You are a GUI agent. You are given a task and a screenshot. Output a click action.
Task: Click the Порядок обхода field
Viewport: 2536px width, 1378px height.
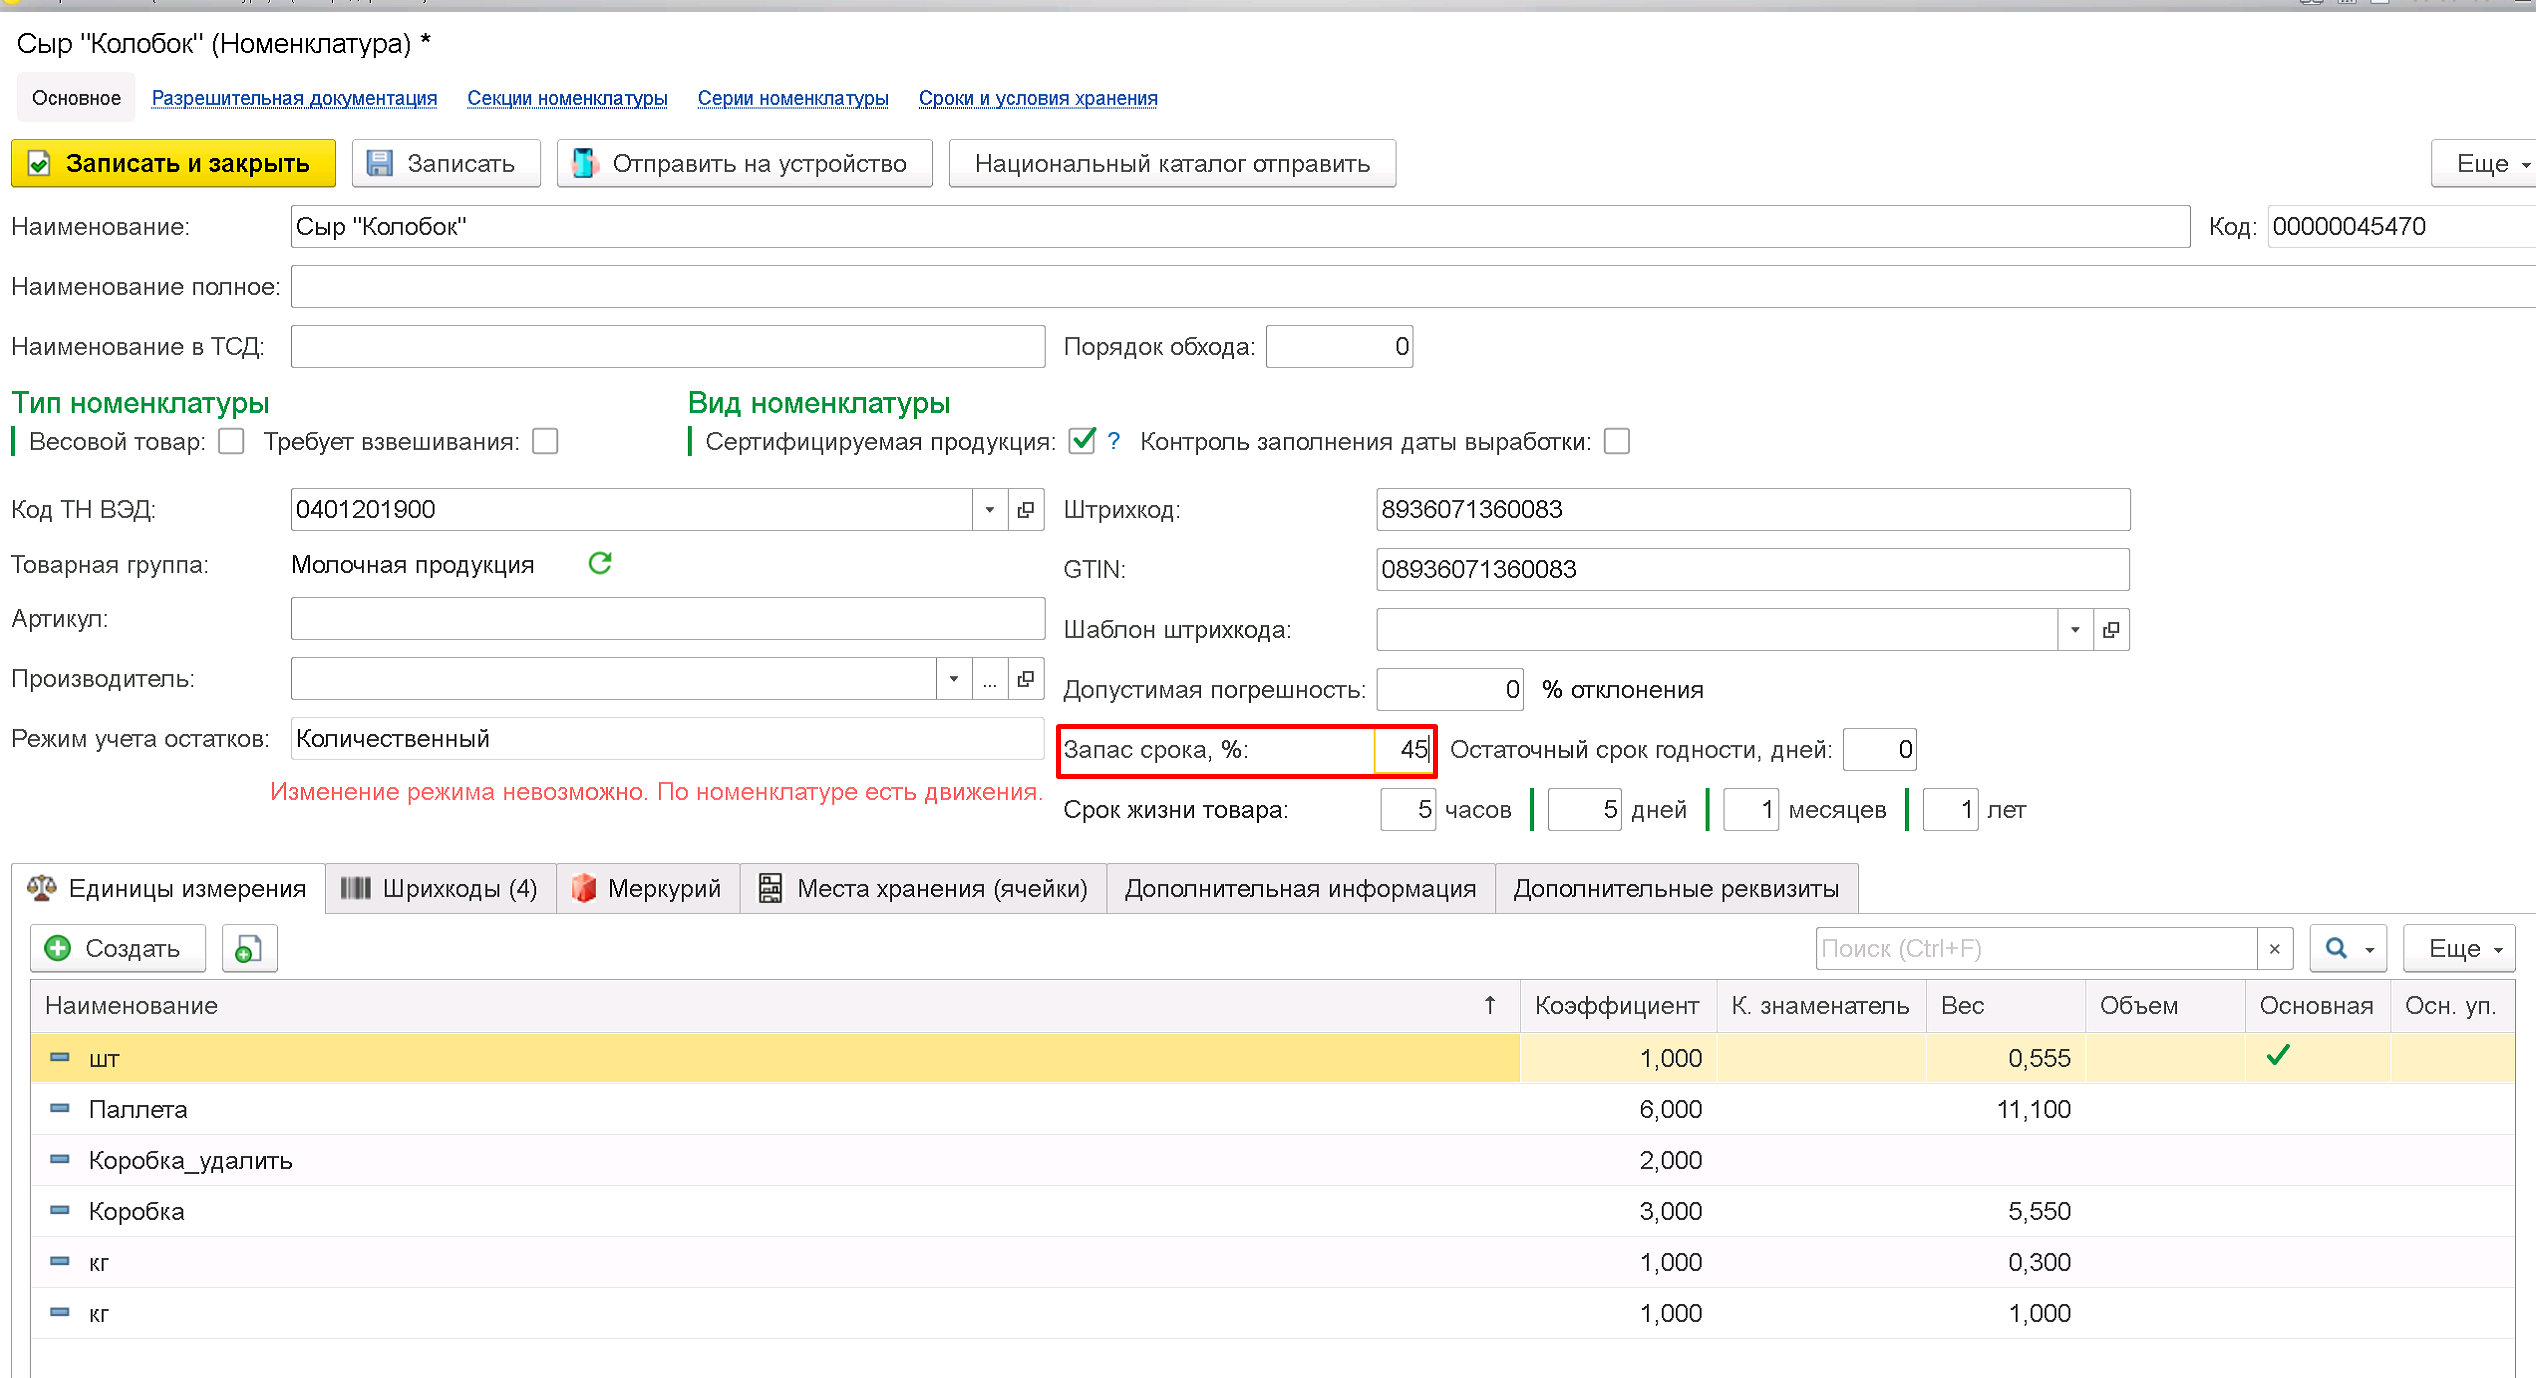[x=1339, y=347]
